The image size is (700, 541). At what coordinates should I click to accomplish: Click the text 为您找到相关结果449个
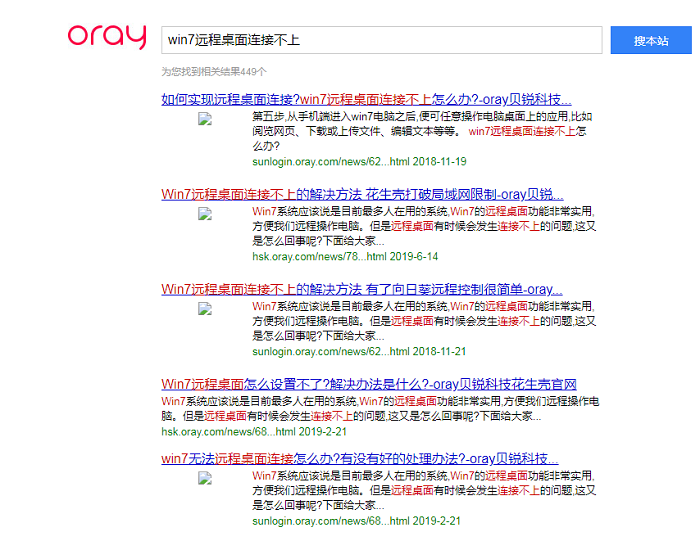click(214, 71)
